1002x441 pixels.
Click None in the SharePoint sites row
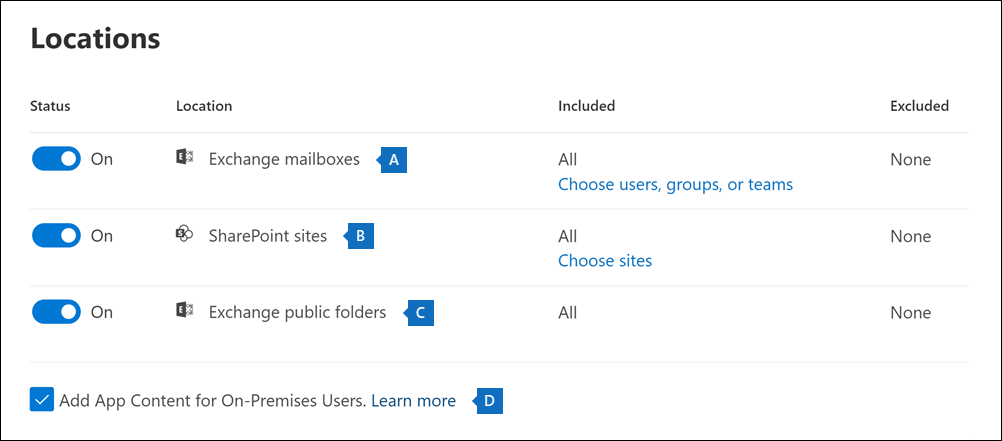pos(911,236)
